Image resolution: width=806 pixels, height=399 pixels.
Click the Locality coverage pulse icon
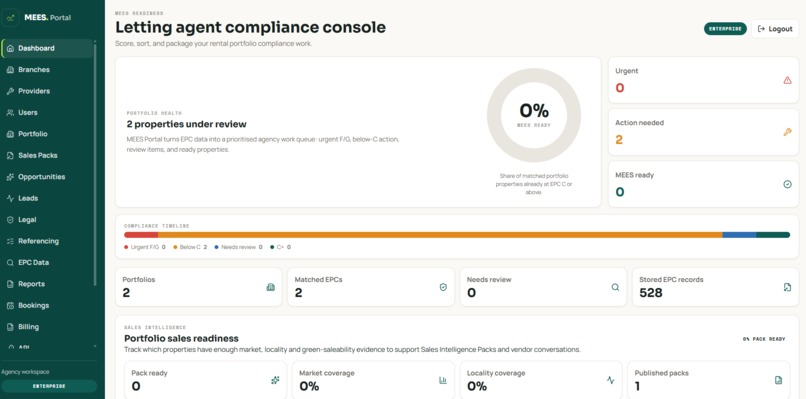(x=611, y=380)
